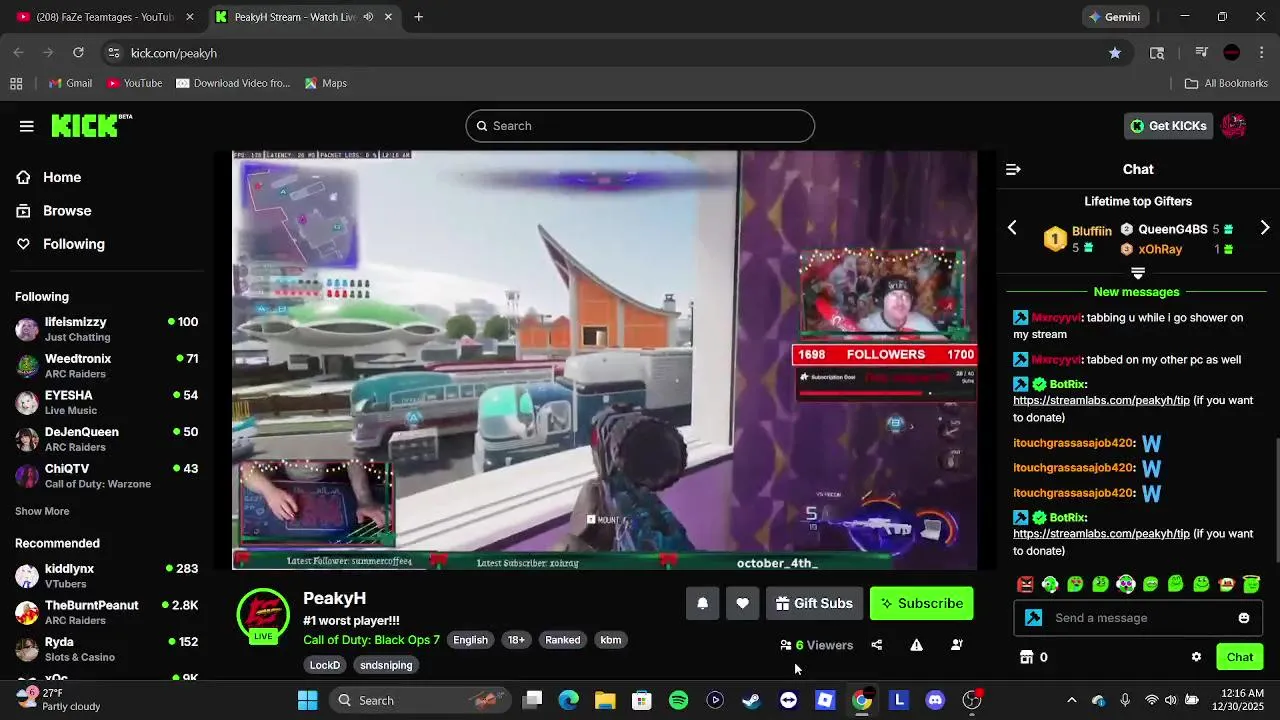Click the heart-eyes green emote
Viewport: 1280px width, 720px height.
[1075, 584]
